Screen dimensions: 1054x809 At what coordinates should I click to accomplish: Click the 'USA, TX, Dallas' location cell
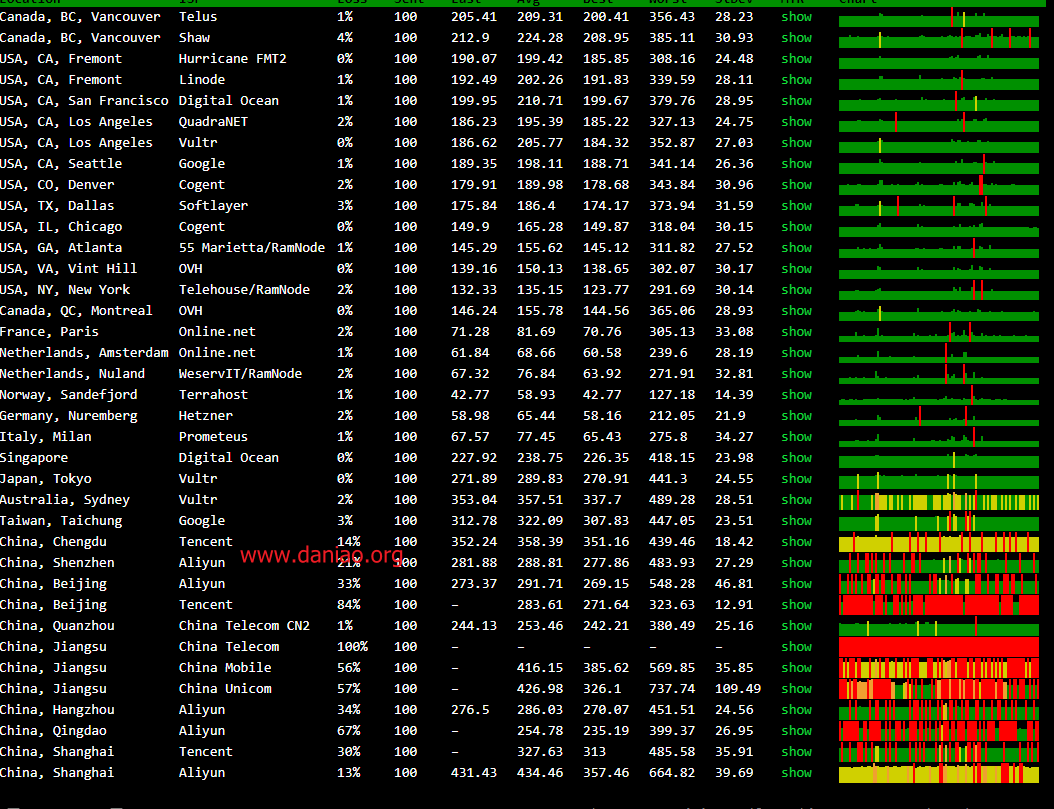tap(57, 206)
